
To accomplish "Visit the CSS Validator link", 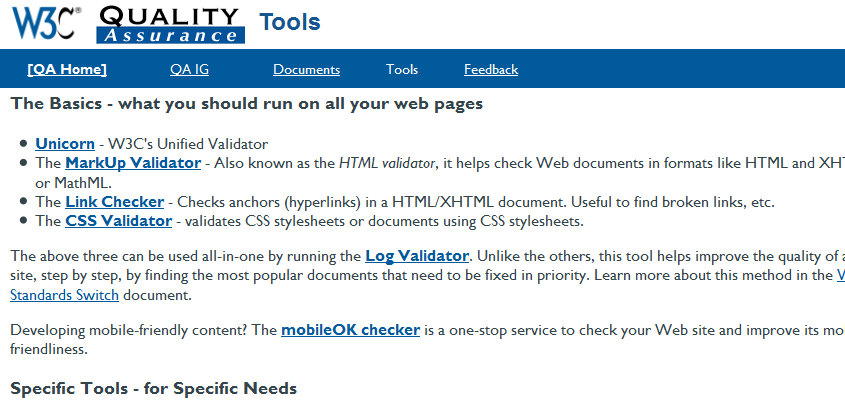I will (119, 221).
